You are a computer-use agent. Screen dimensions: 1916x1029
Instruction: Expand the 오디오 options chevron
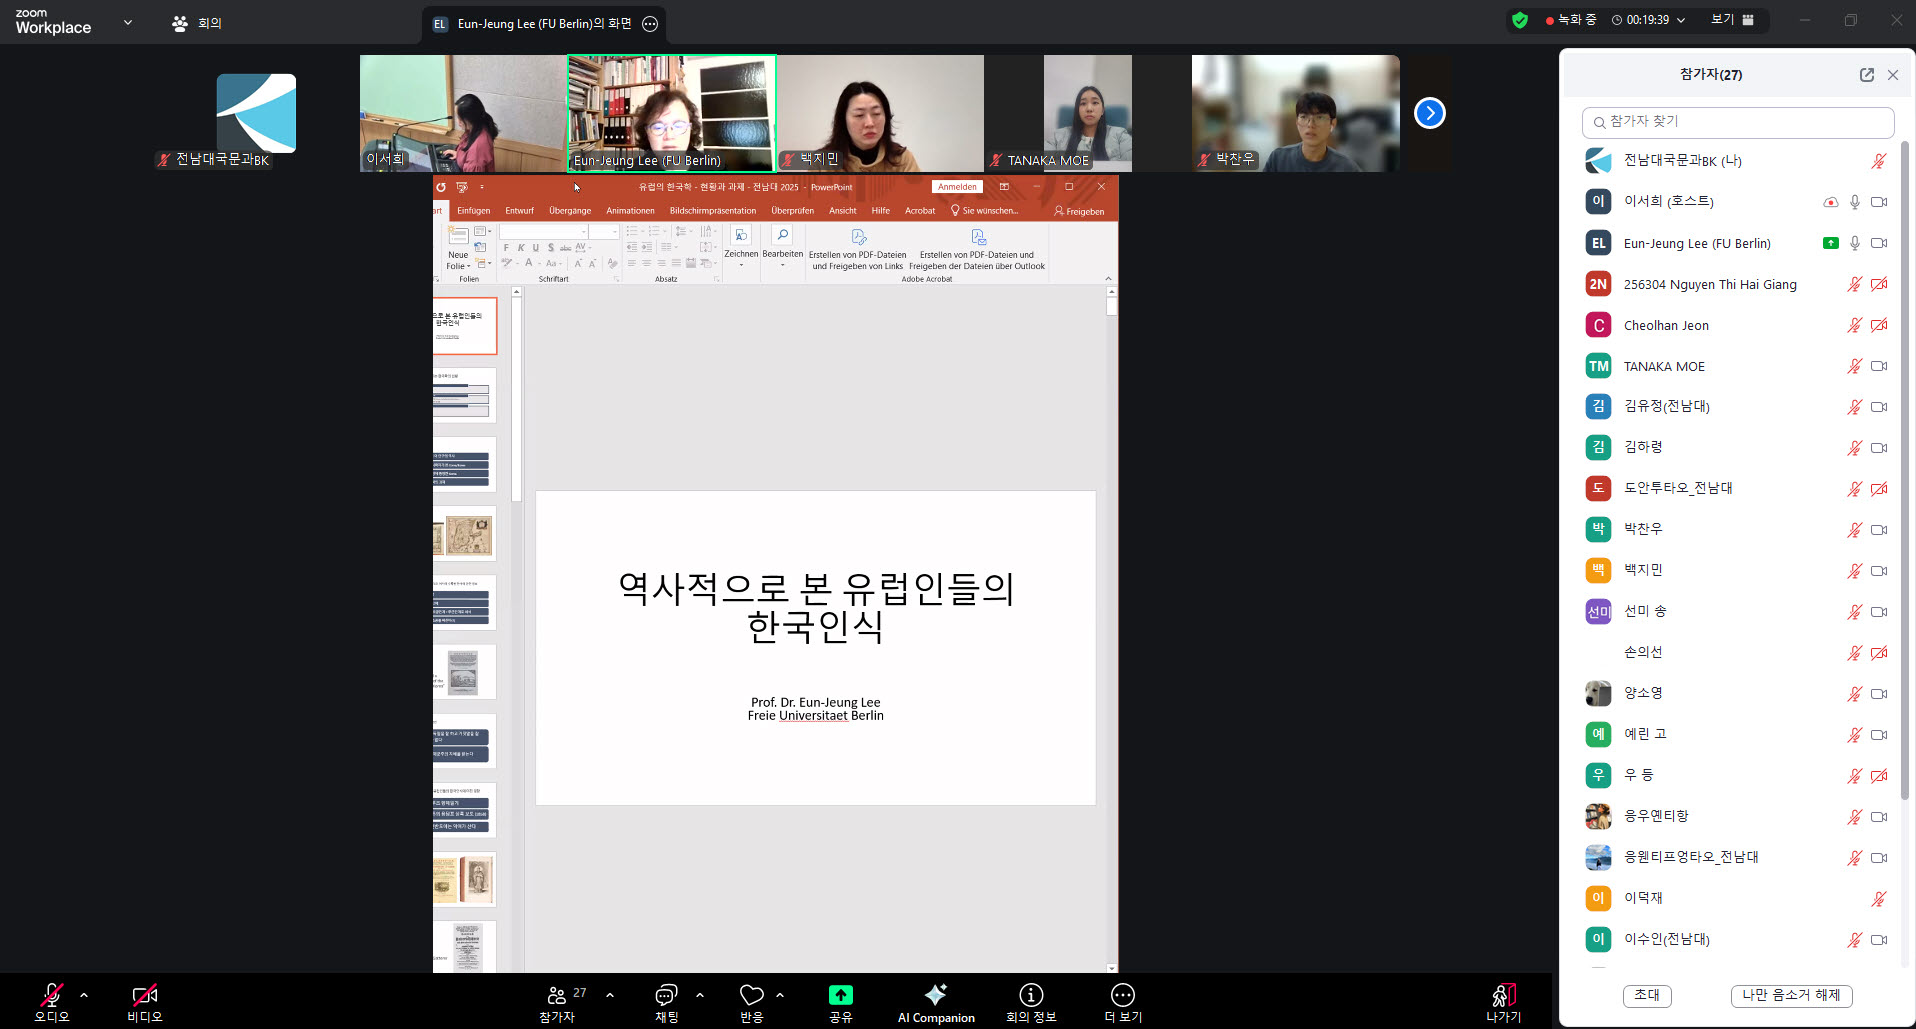tap(83, 995)
